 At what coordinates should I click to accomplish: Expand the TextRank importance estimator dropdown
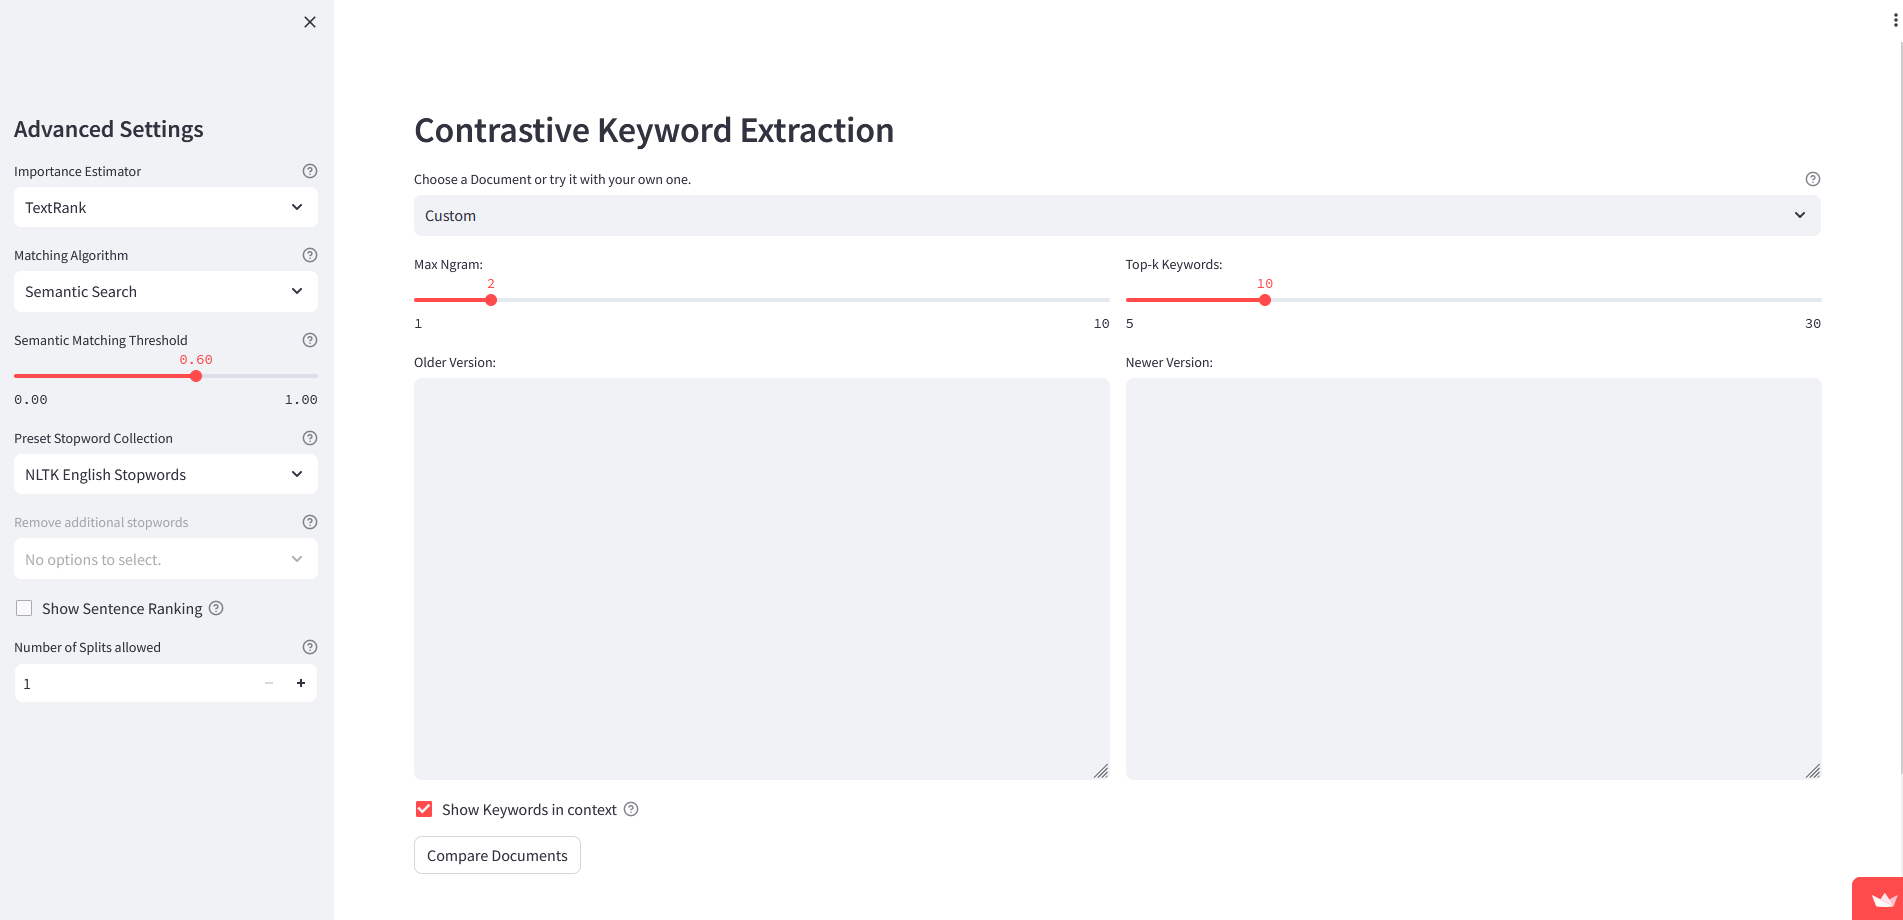click(166, 207)
